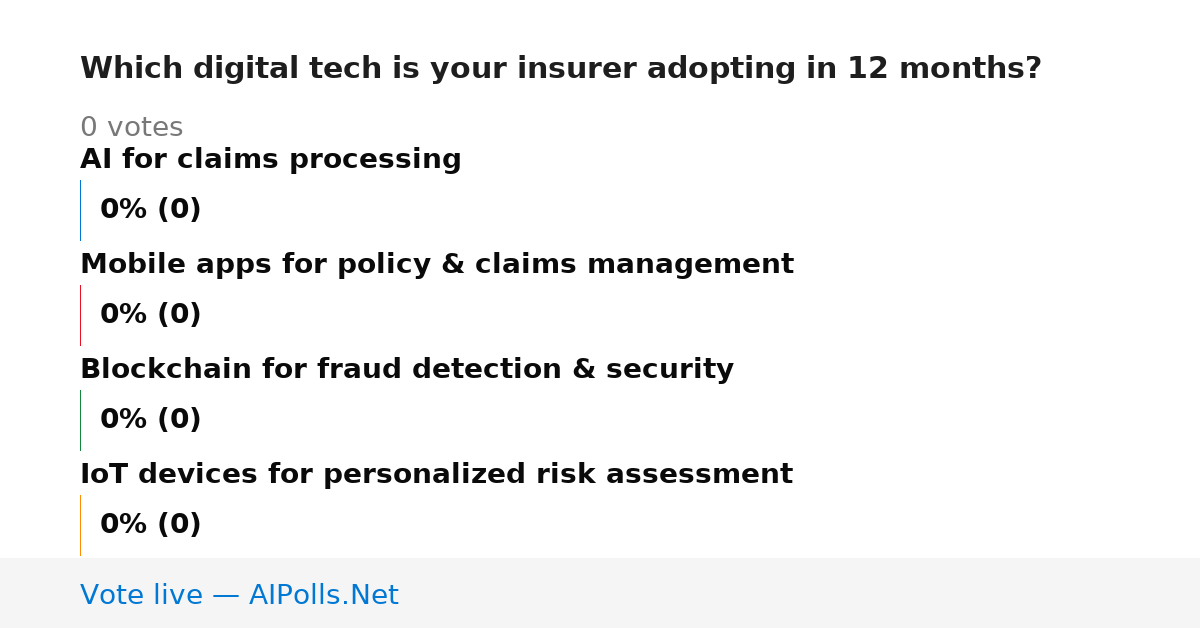Viewport: 1200px width, 628px height.
Task: Click the blue bar under AI for claims processing
Action: tap(80, 210)
